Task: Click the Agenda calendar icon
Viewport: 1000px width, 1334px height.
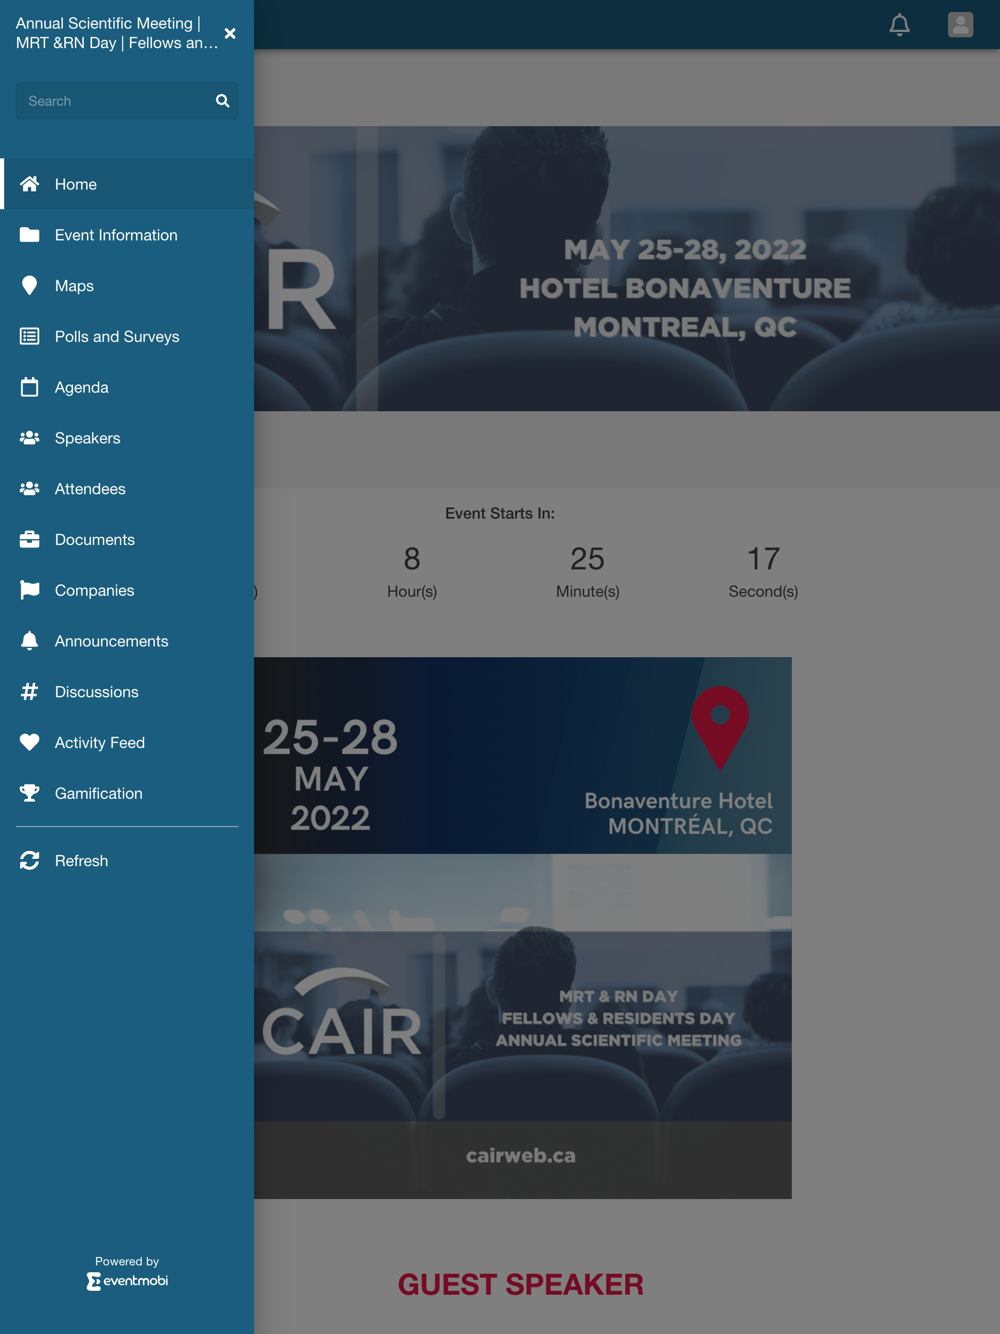Action: pyautogui.click(x=30, y=387)
